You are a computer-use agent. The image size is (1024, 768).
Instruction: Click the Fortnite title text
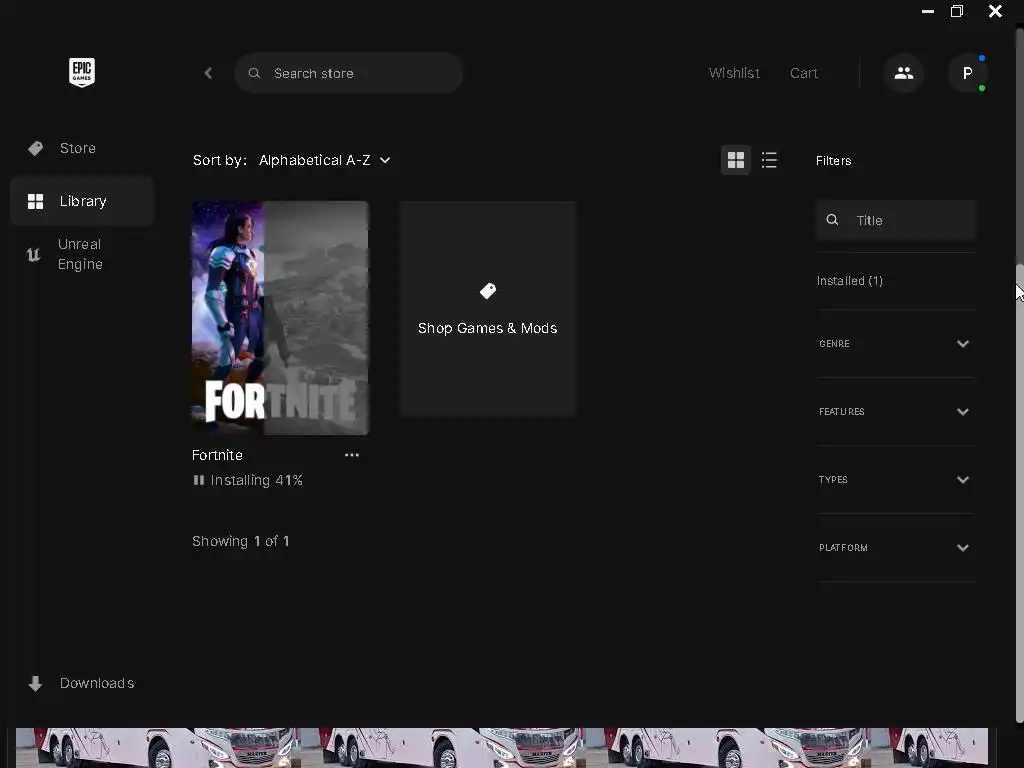click(217, 455)
